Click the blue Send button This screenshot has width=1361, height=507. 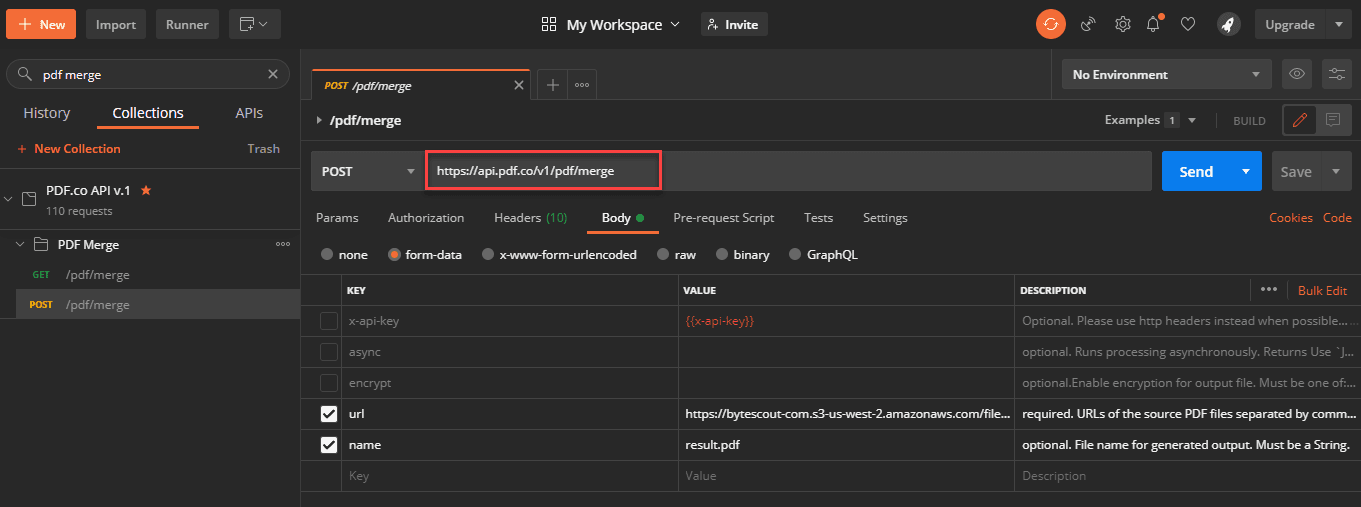coord(1195,172)
